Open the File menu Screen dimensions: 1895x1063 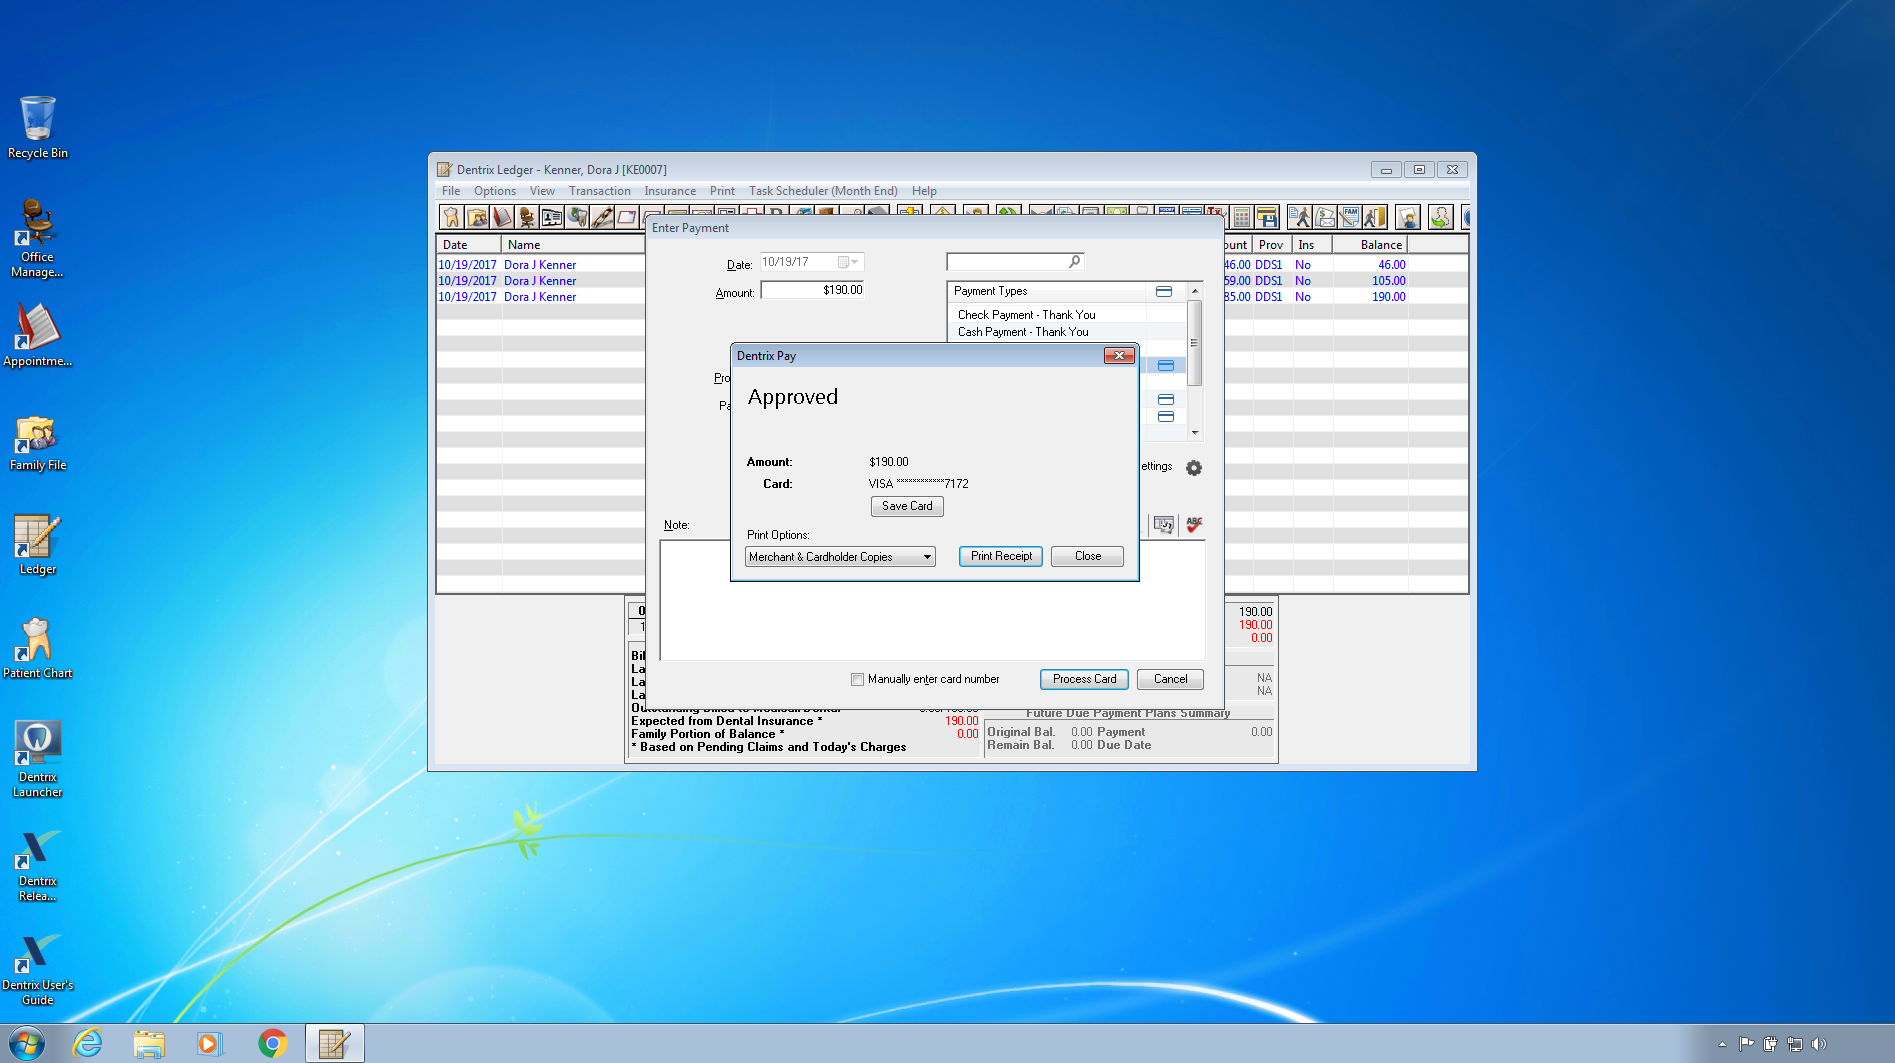(451, 191)
